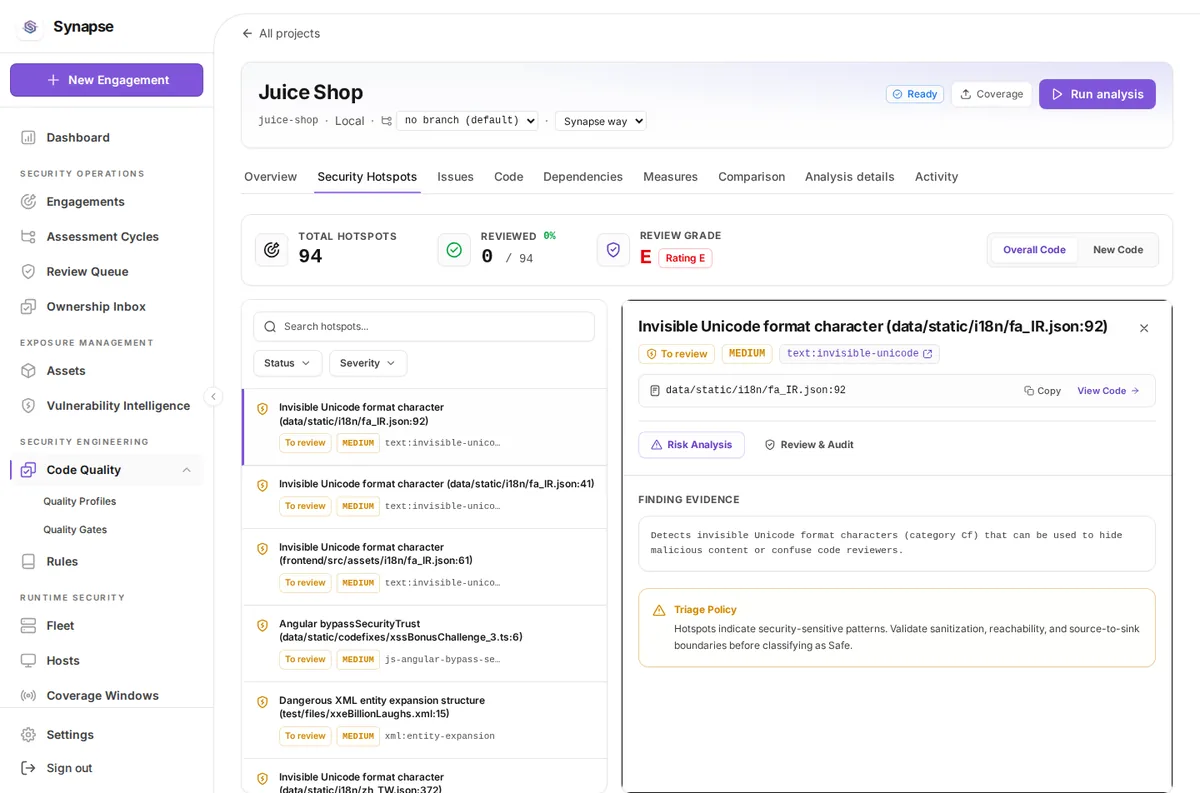Click the To review badge in detail panel
The height and width of the screenshot is (793, 1200).
677,354
